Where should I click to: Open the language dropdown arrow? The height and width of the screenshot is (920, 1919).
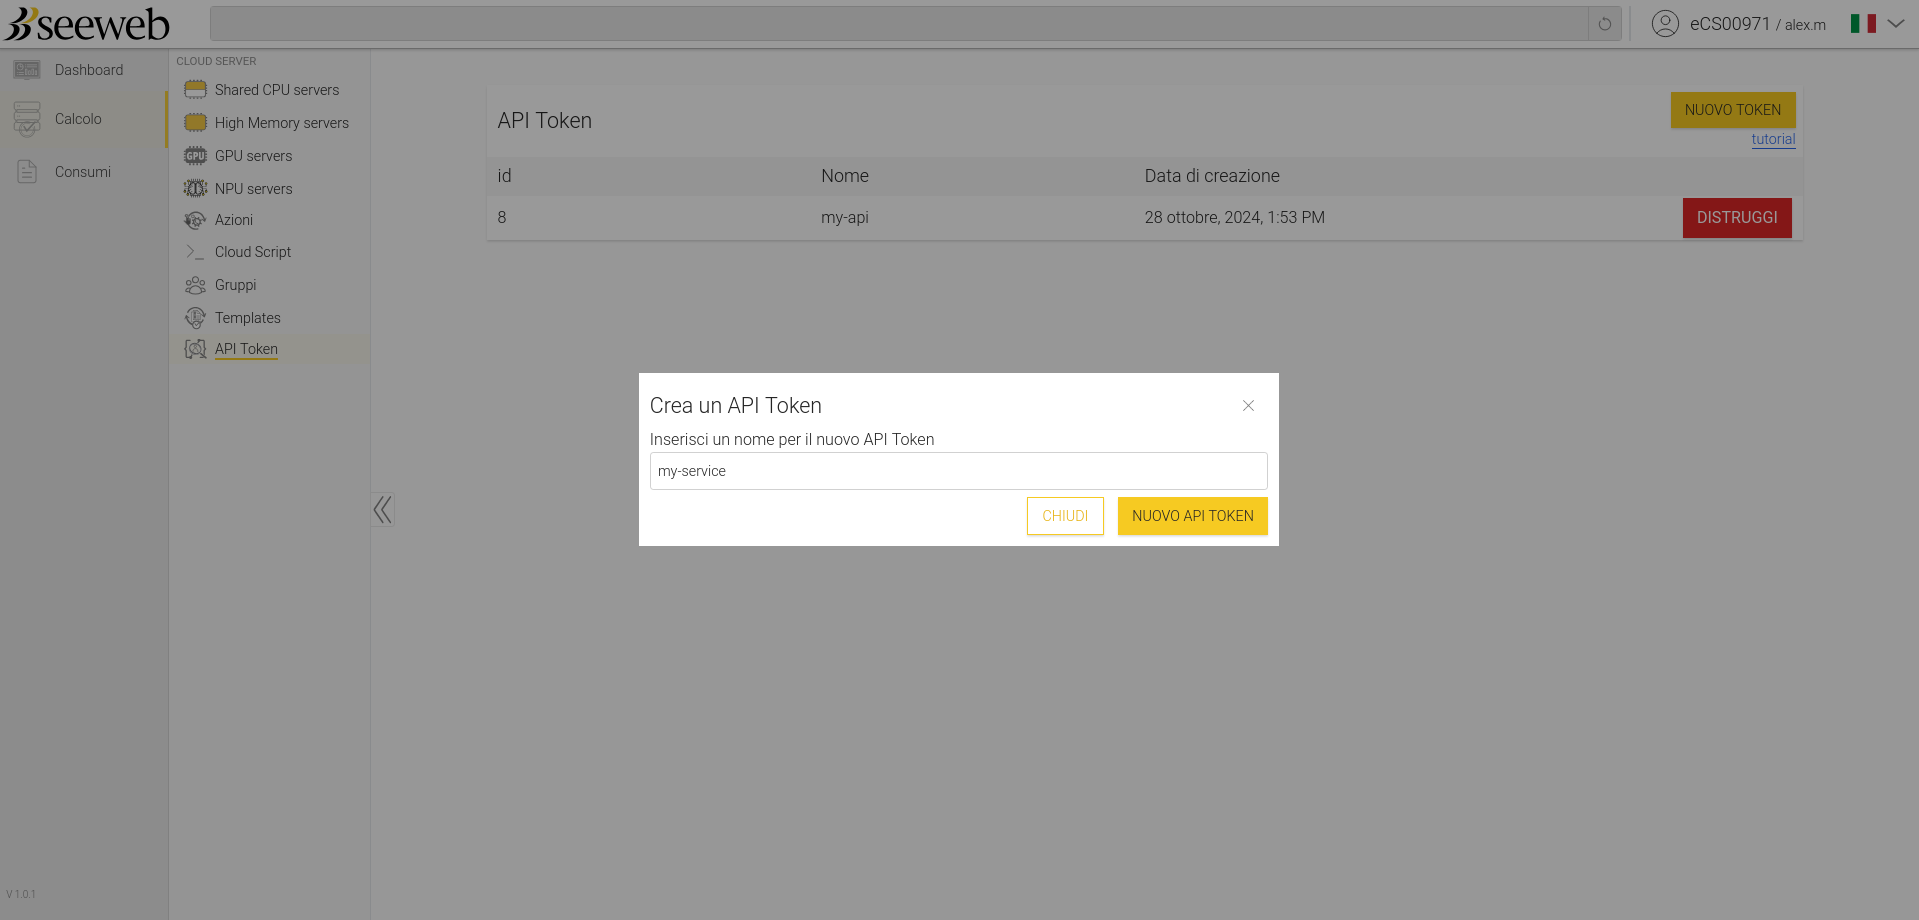pyautogui.click(x=1895, y=24)
